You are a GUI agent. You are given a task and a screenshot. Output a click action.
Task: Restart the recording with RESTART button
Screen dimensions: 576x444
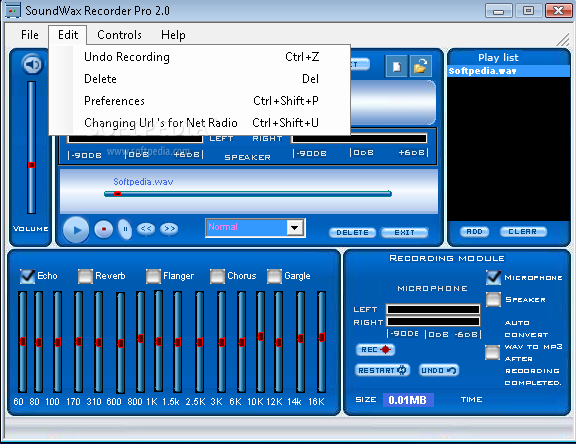tap(382, 370)
